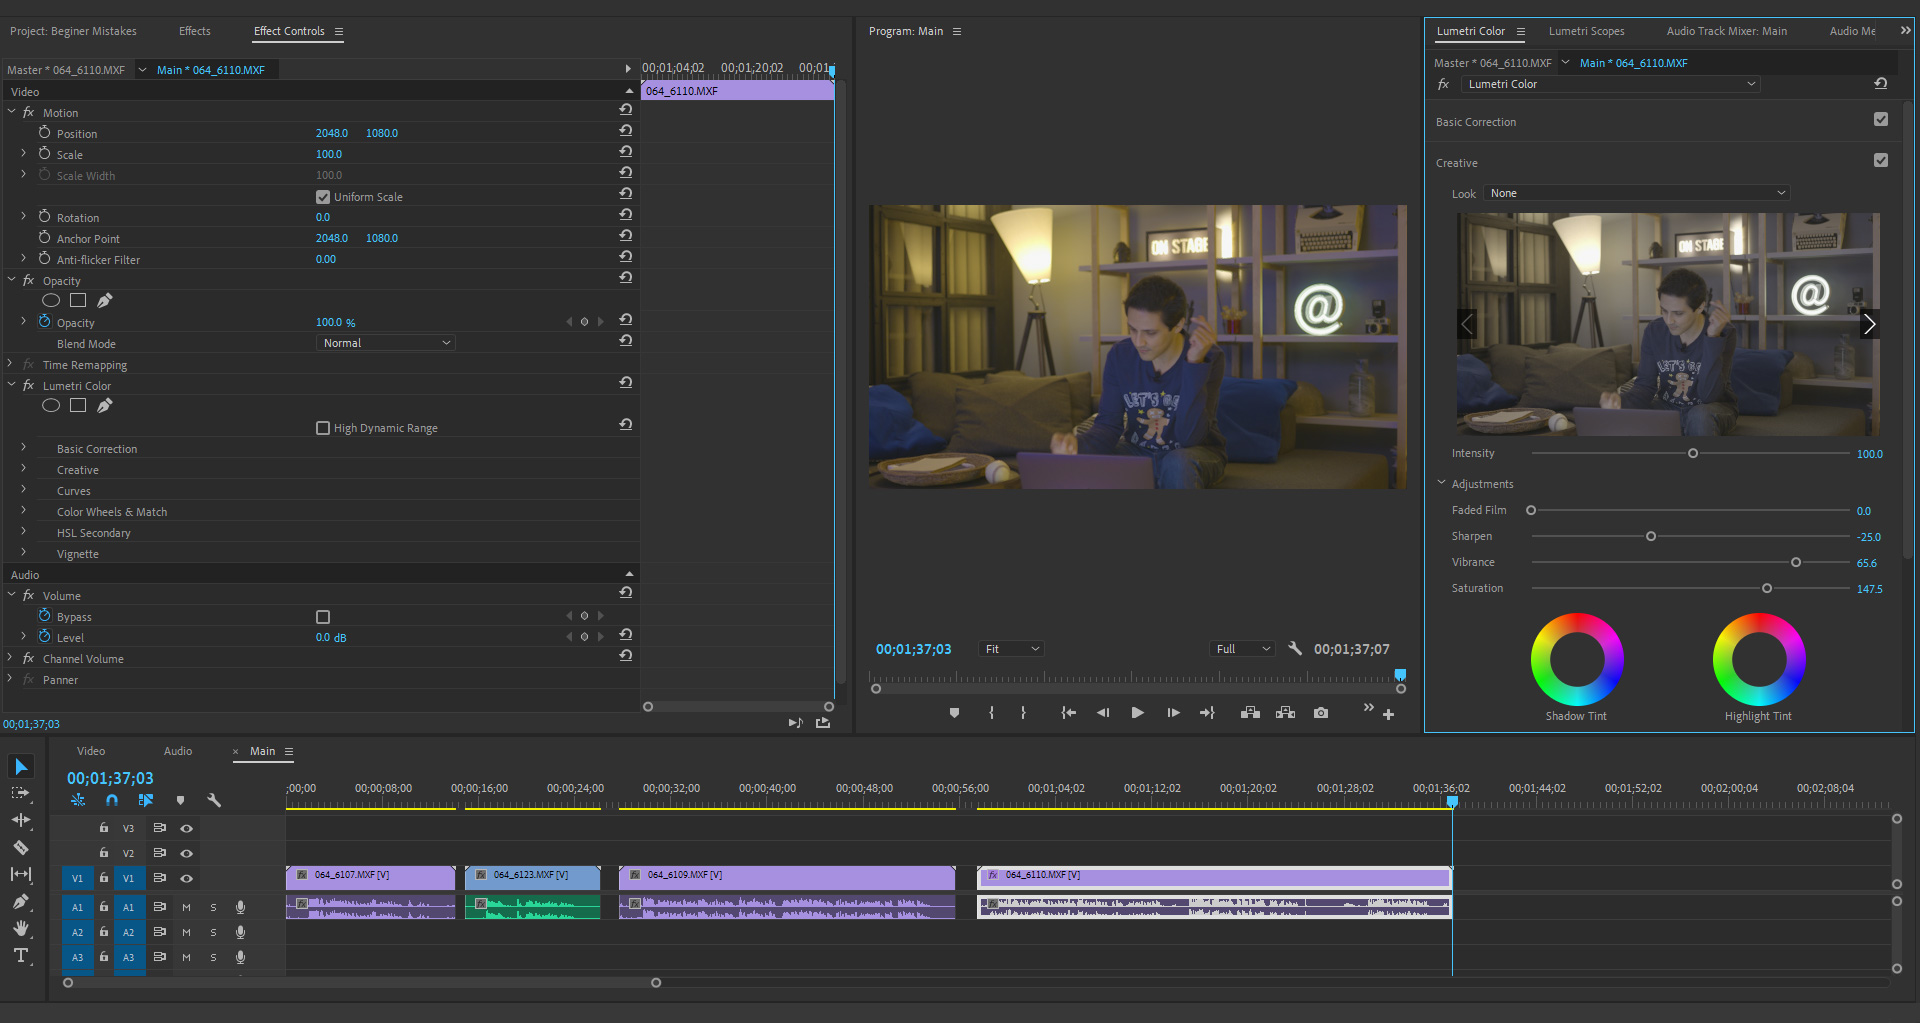Toggle Linked Selection in timeline
The image size is (1920, 1023).
pos(146,800)
